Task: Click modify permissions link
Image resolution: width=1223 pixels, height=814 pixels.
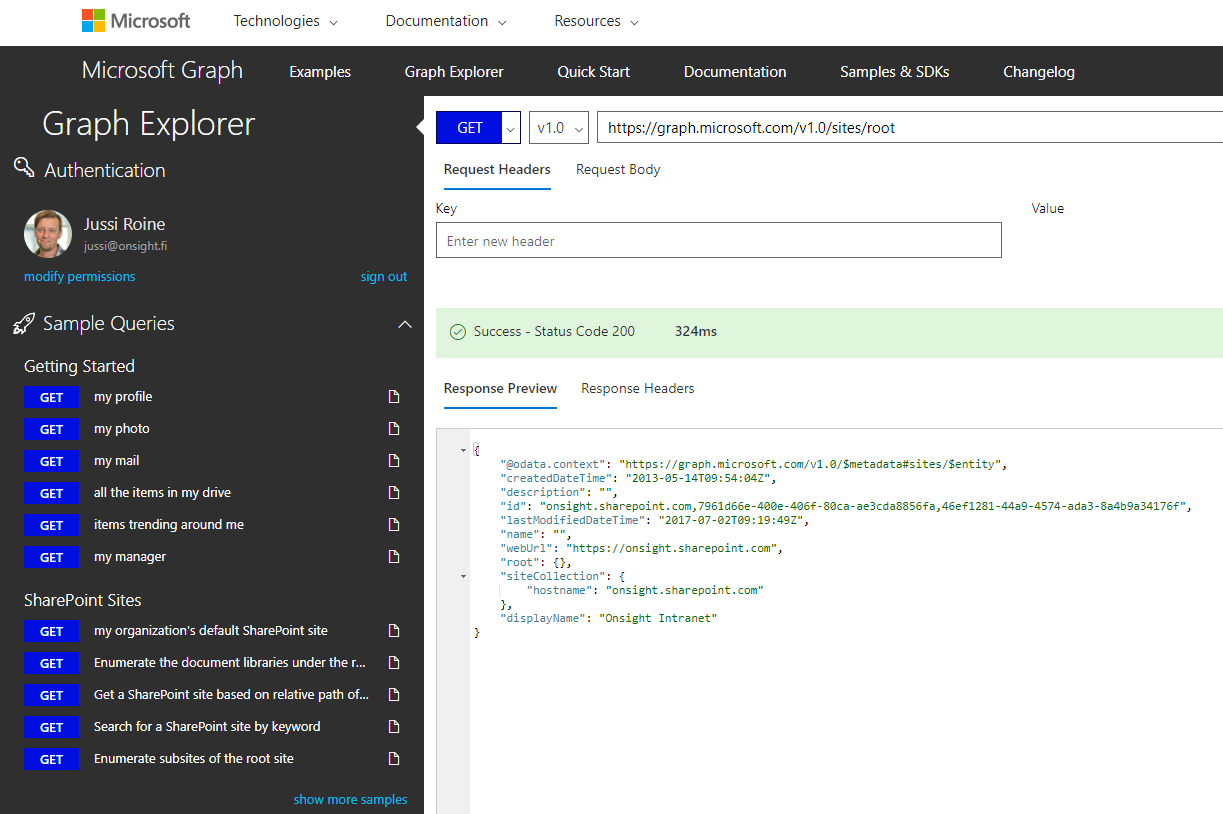Action: tap(80, 277)
